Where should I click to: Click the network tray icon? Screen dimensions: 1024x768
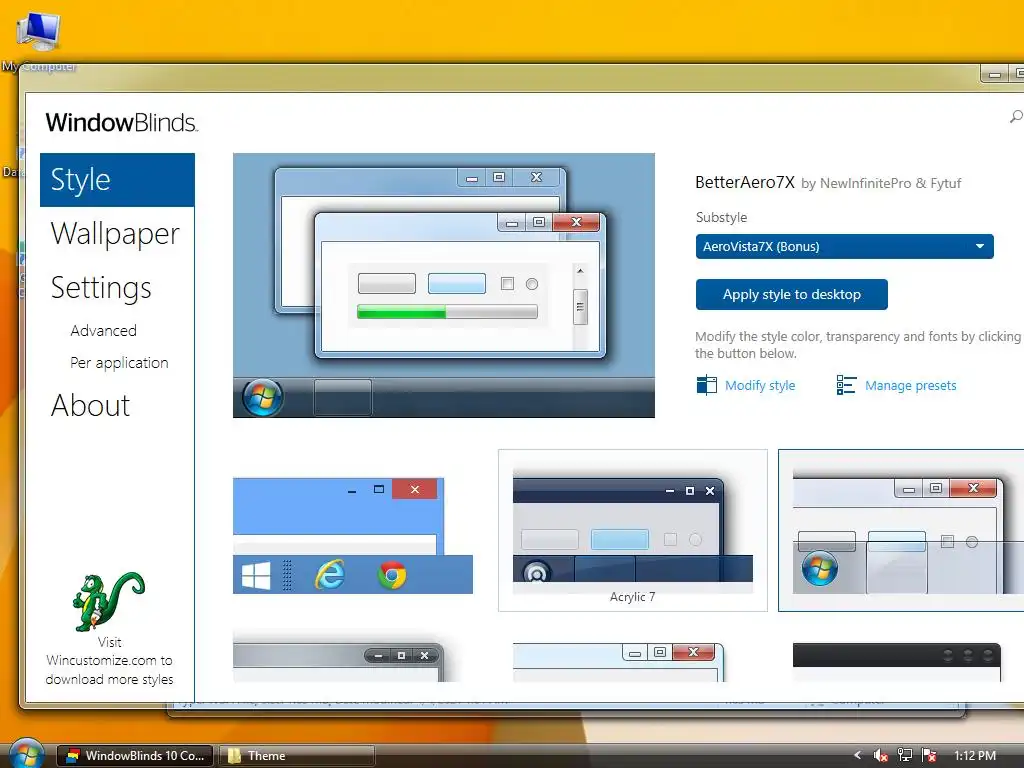tap(904, 756)
